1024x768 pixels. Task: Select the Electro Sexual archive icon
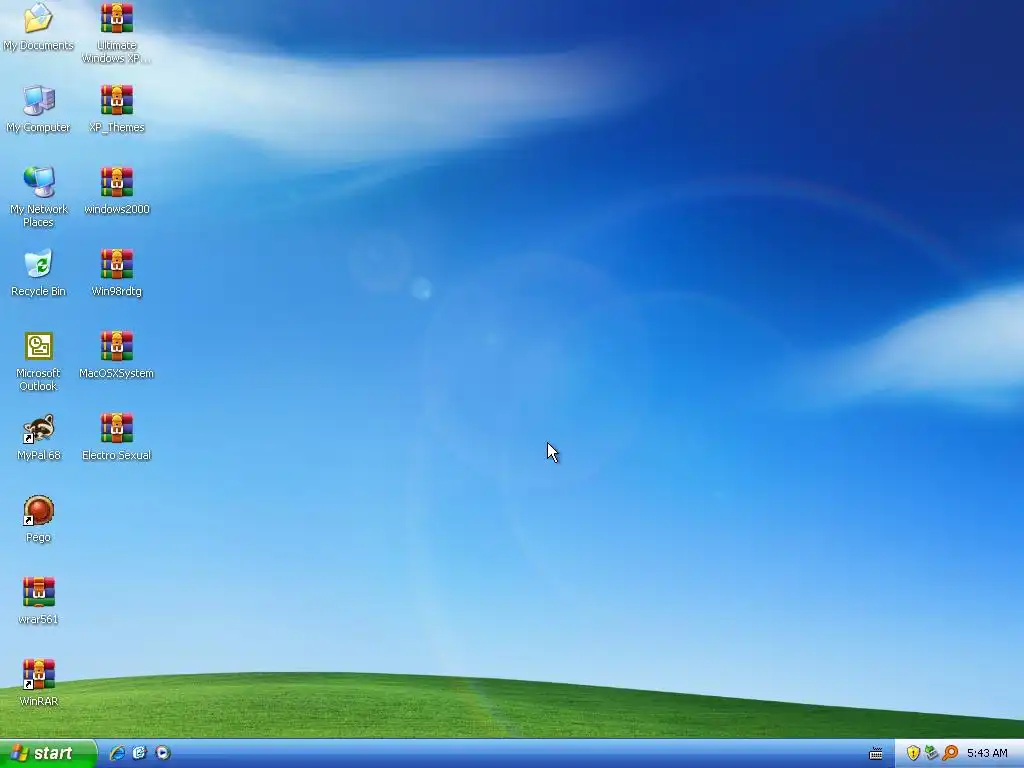[117, 437]
